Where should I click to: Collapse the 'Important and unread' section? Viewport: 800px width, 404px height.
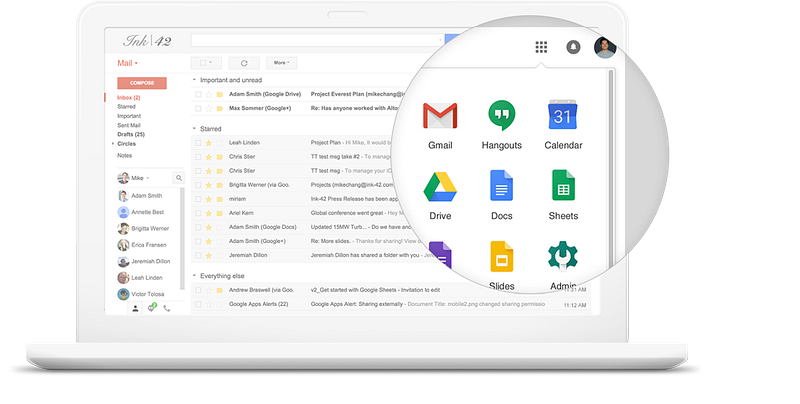pos(194,80)
